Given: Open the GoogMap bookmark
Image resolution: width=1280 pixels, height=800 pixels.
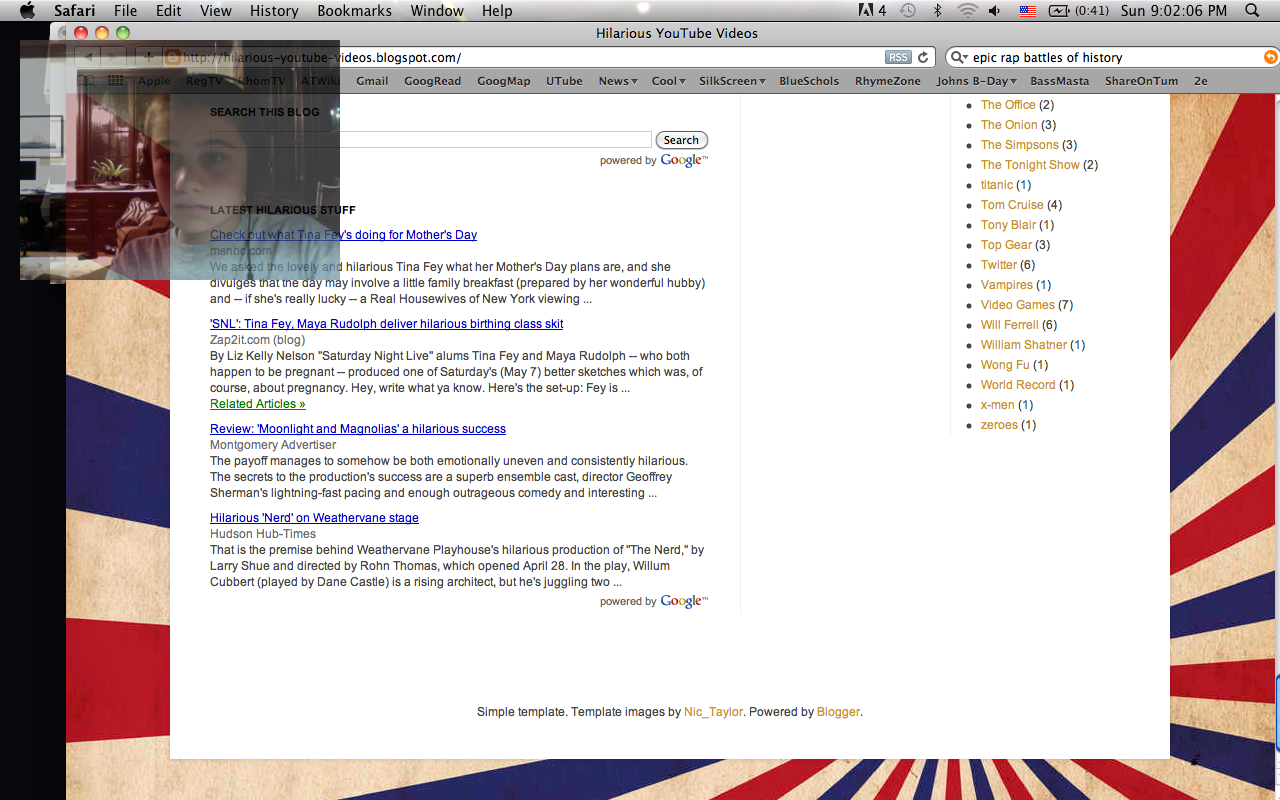Looking at the screenshot, I should coord(504,81).
